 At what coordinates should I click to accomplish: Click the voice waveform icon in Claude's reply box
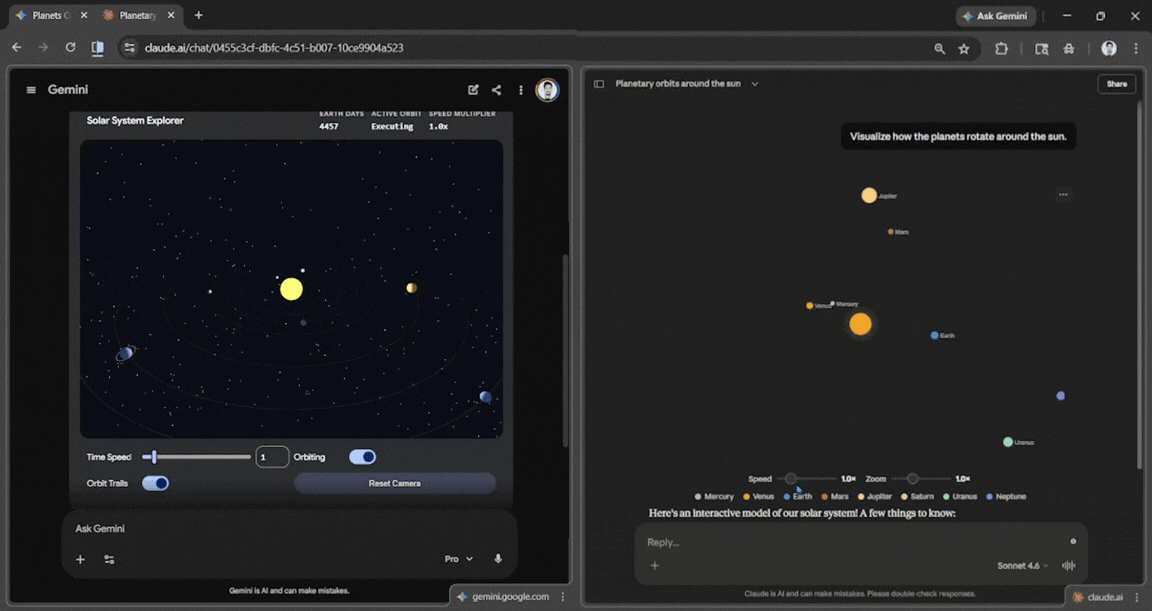[1068, 565]
